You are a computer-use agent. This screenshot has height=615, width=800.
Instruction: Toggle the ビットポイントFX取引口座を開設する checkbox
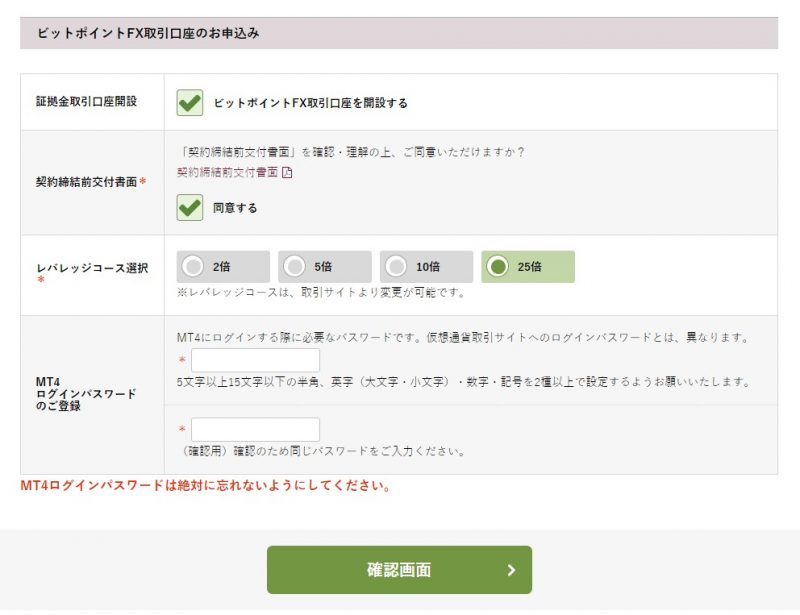point(189,102)
